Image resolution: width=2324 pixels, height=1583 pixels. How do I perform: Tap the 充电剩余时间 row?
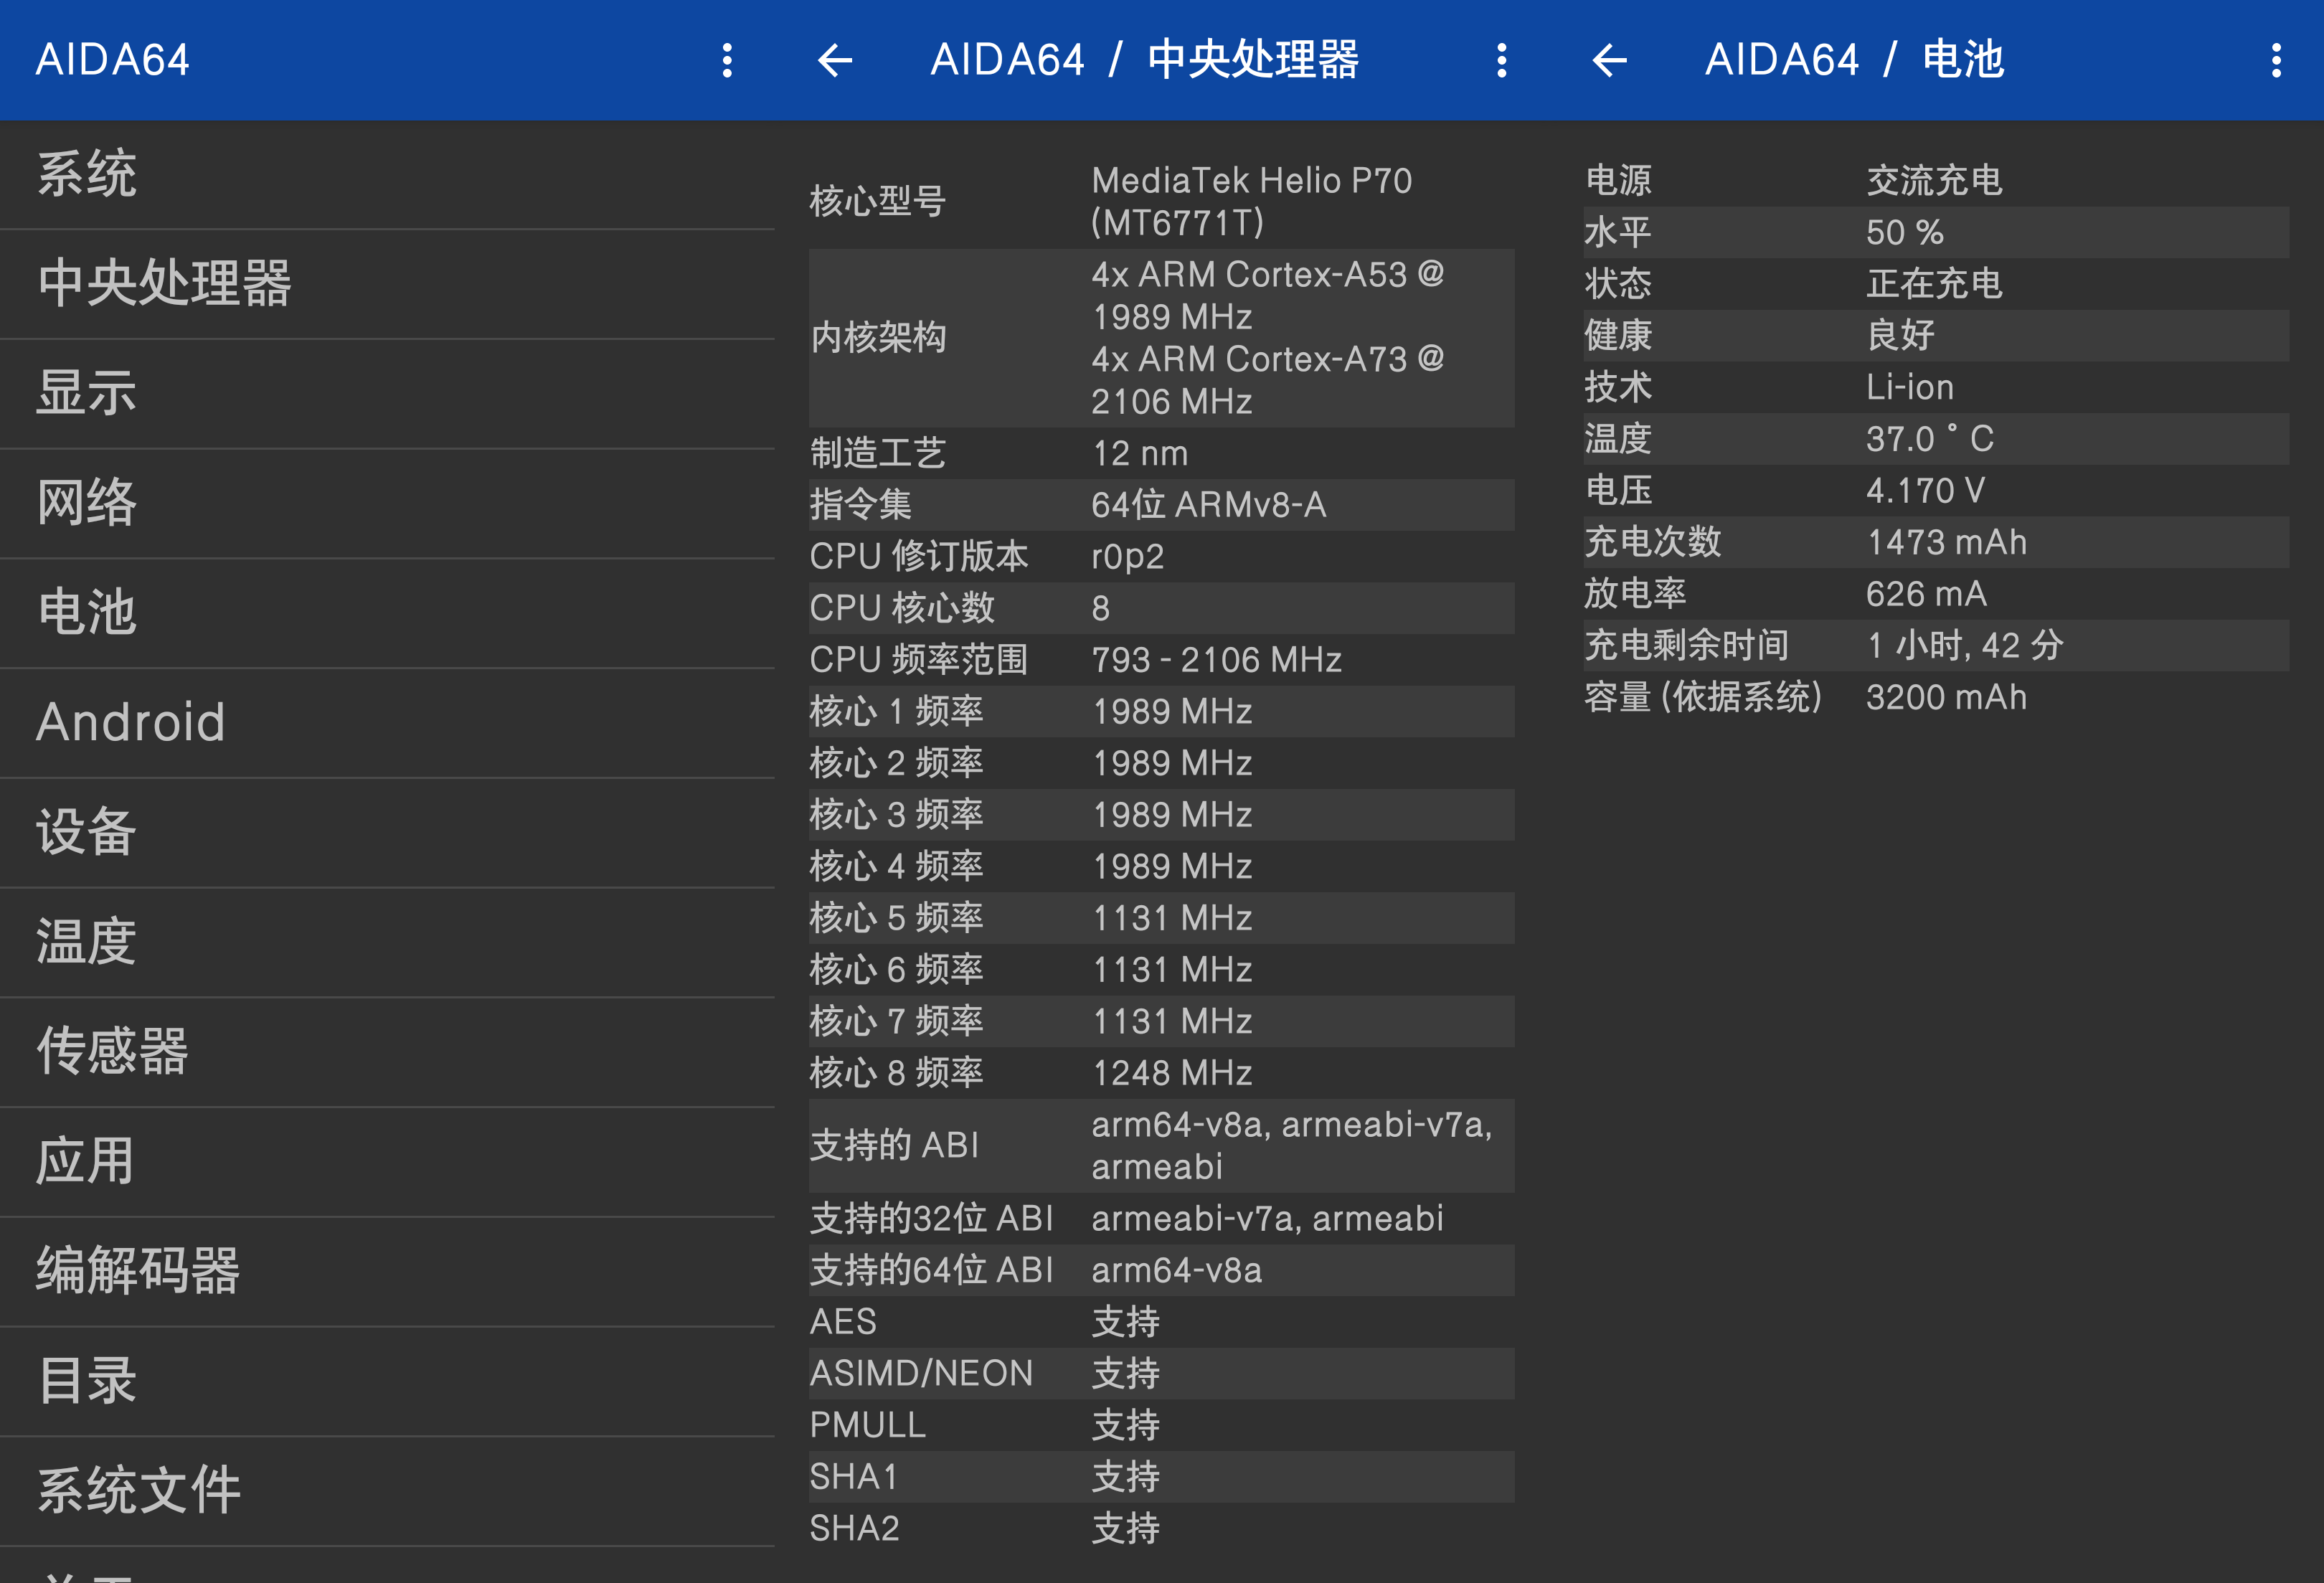(x=1935, y=645)
